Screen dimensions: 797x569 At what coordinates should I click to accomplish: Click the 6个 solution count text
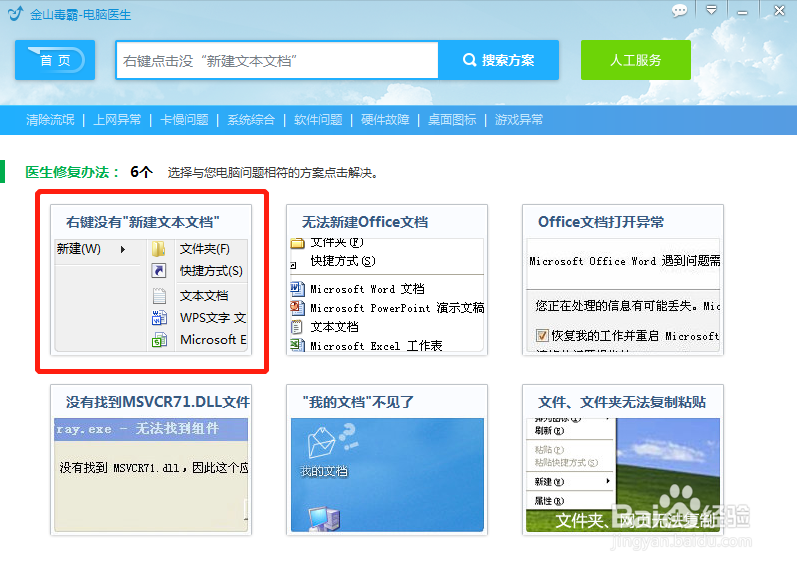tap(141, 172)
